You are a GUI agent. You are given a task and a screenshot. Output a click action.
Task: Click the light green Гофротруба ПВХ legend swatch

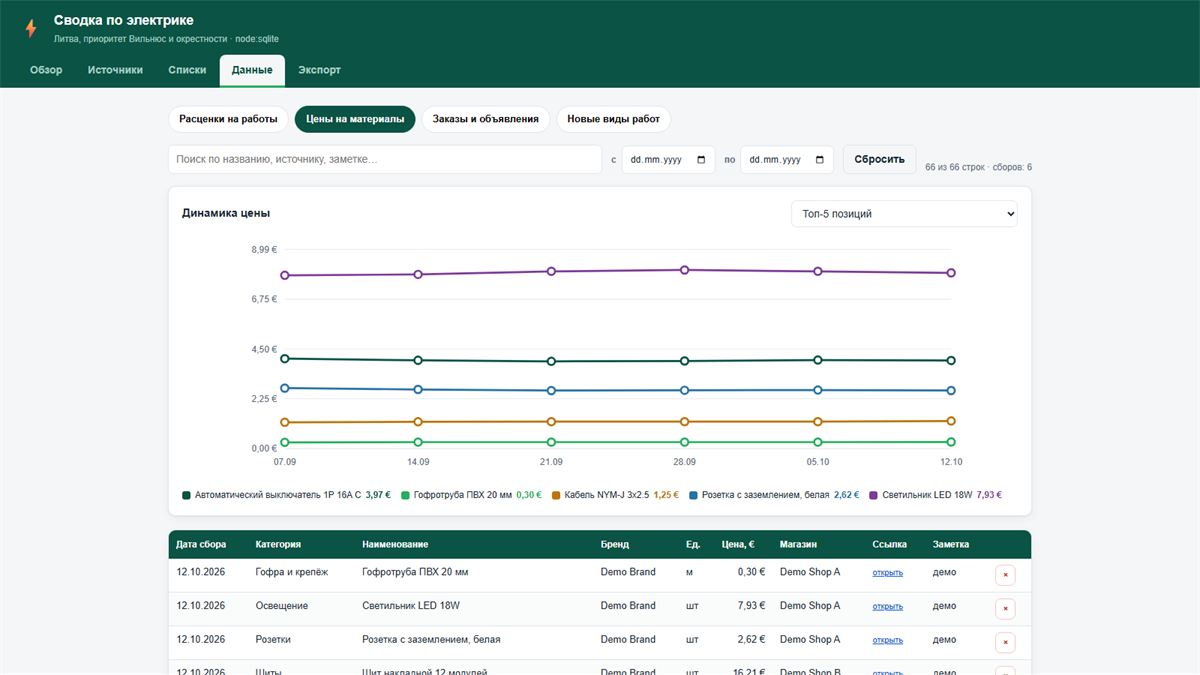pos(405,495)
